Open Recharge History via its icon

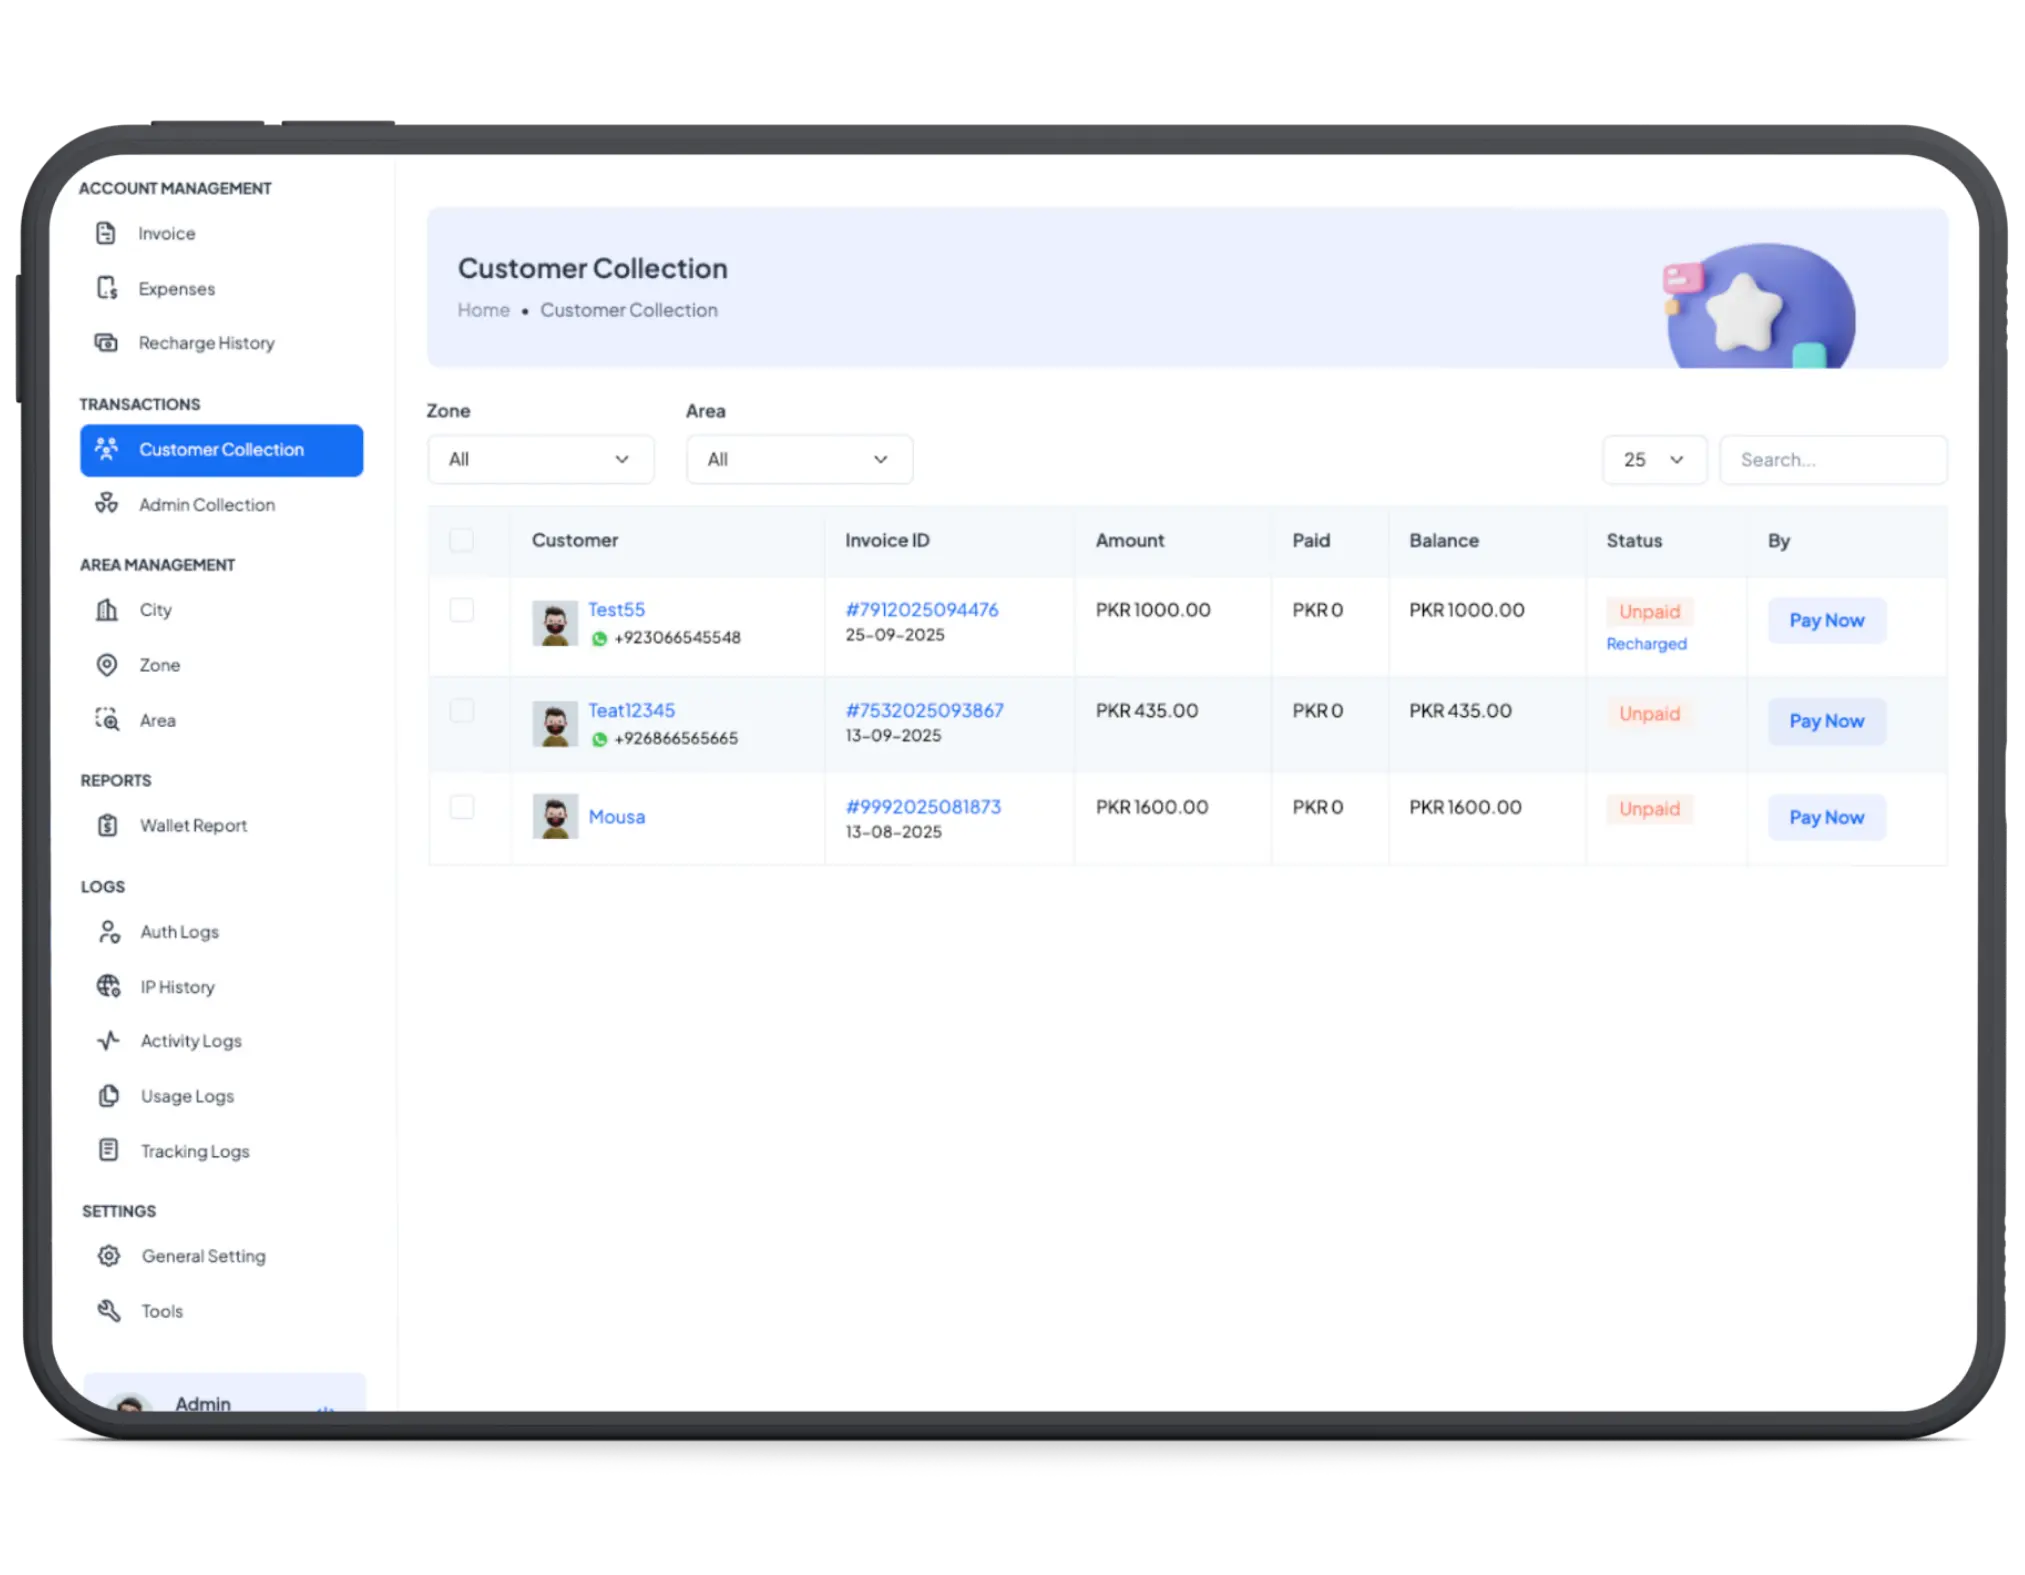click(108, 342)
